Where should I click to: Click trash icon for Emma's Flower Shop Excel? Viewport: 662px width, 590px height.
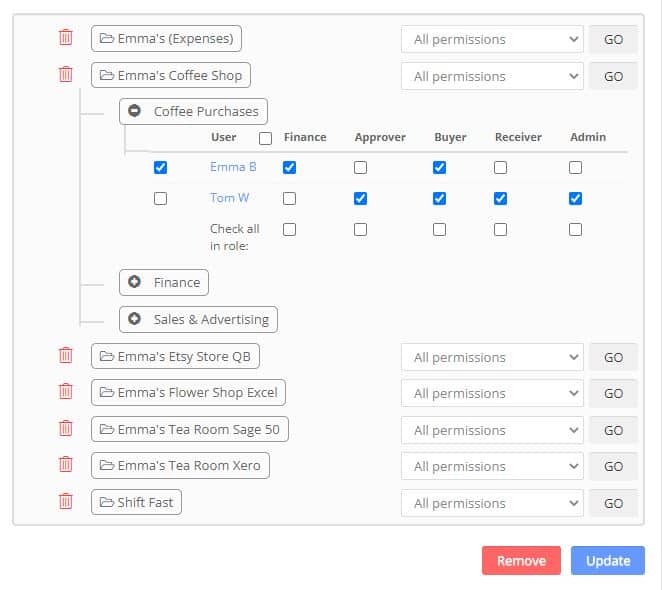pos(65,392)
